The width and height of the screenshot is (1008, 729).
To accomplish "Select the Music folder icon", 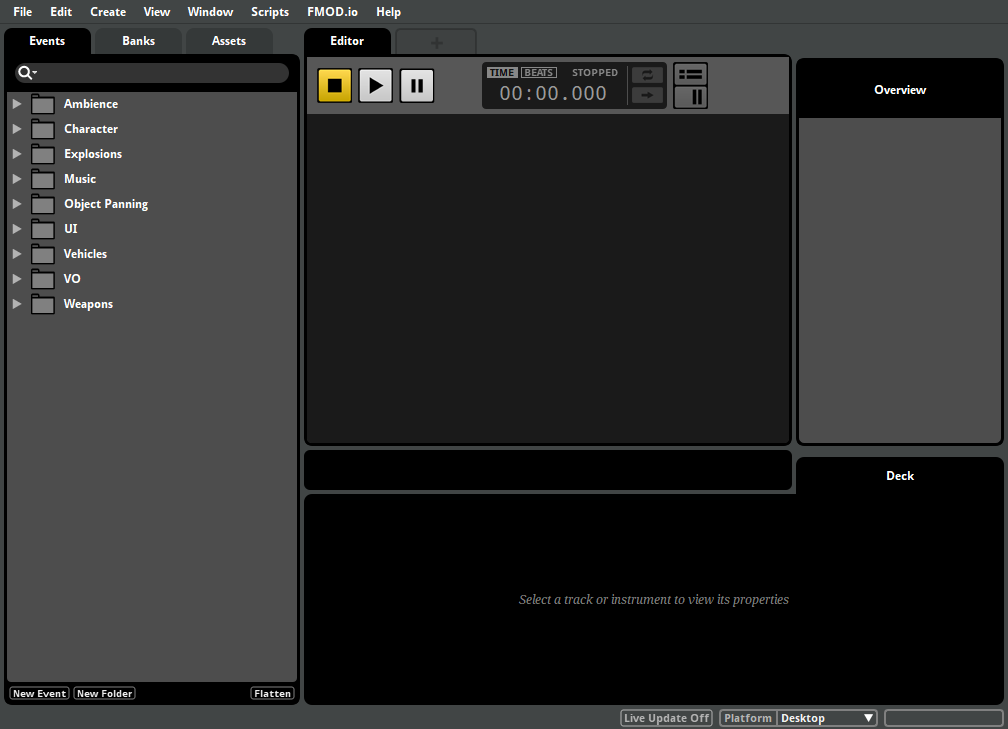I will pyautogui.click(x=43, y=179).
